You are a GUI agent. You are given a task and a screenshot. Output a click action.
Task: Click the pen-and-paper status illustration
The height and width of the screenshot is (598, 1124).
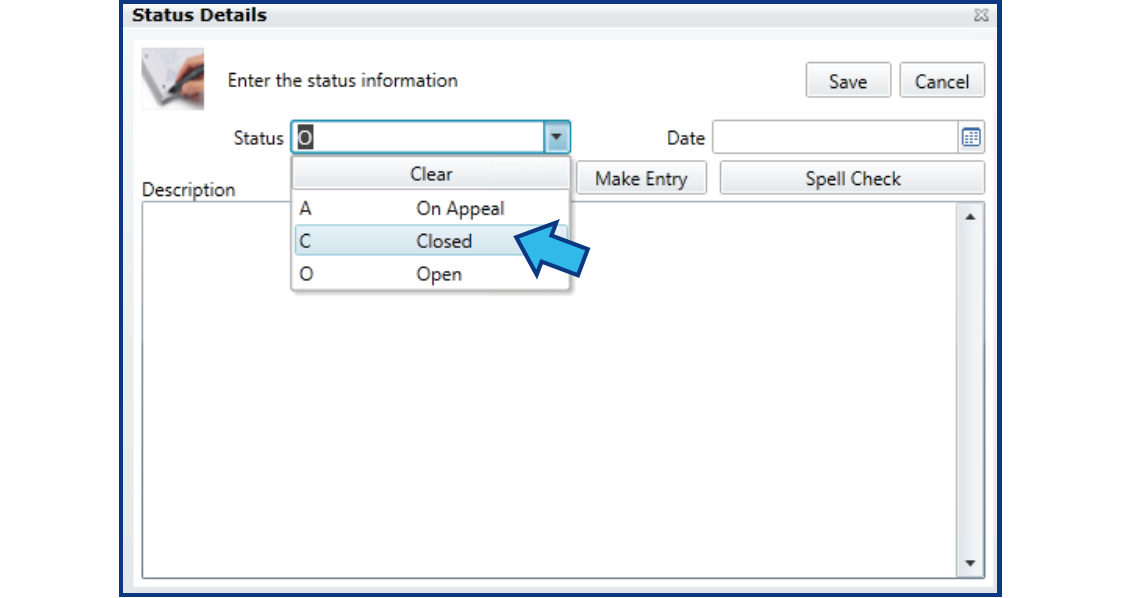[172, 79]
